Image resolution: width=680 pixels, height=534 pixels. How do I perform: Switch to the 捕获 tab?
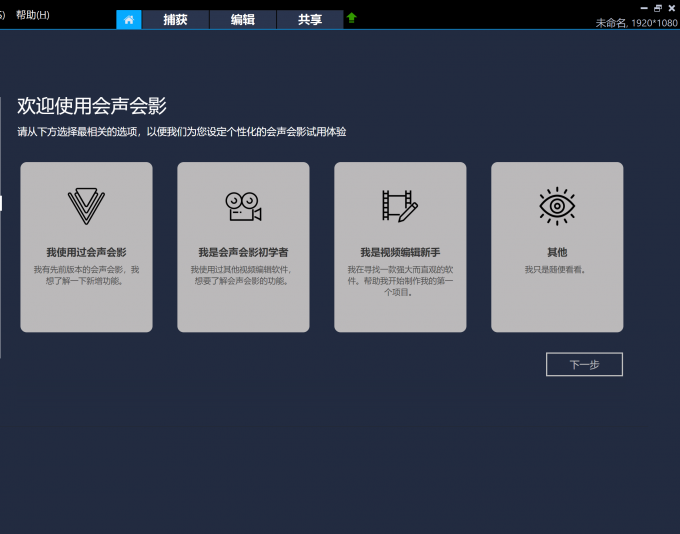pos(176,20)
